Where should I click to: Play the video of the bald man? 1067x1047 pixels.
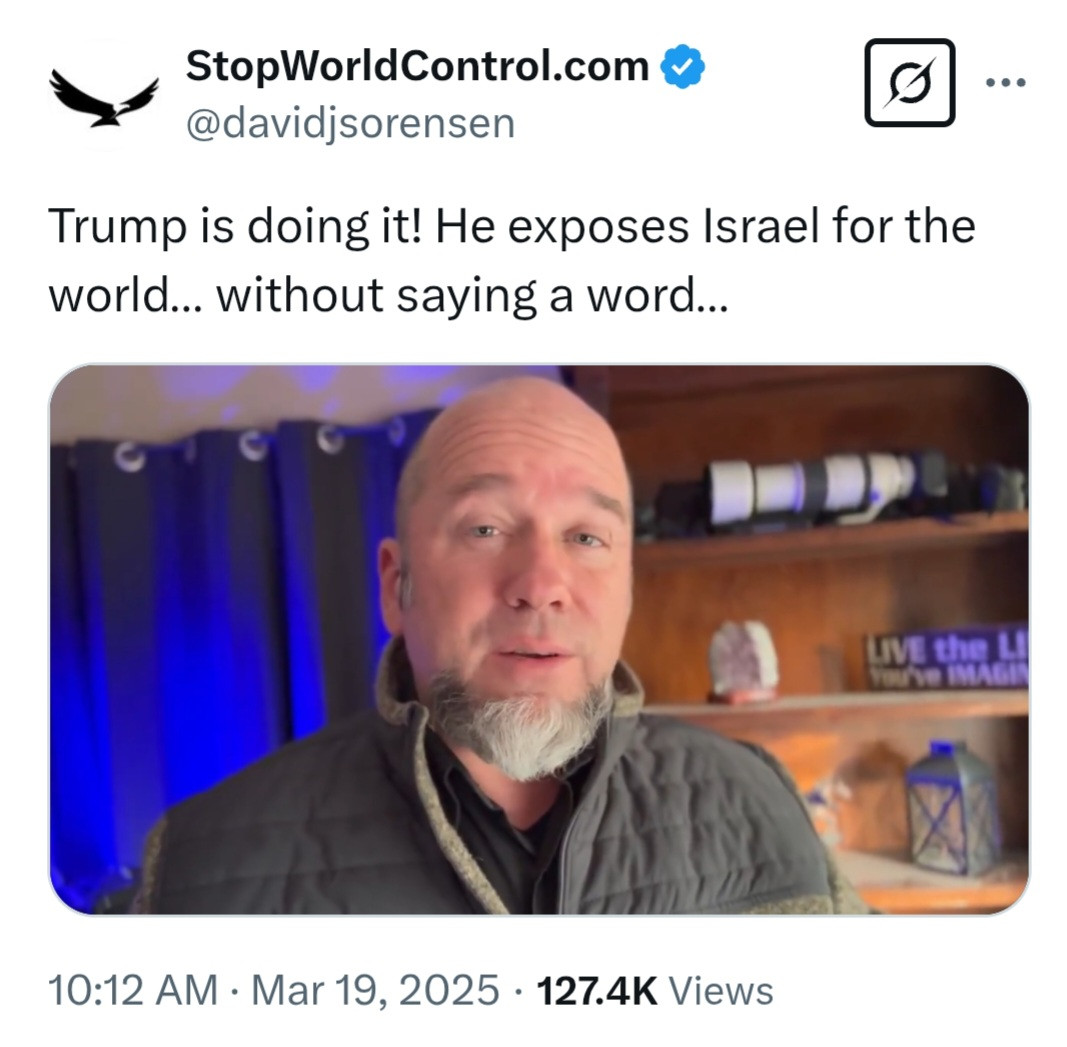(539, 639)
